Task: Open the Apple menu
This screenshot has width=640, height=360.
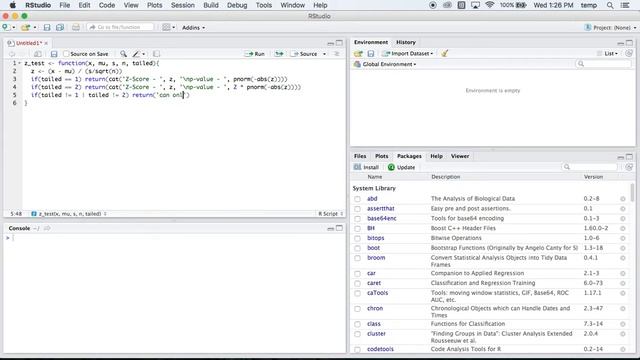Action: (13, 5)
